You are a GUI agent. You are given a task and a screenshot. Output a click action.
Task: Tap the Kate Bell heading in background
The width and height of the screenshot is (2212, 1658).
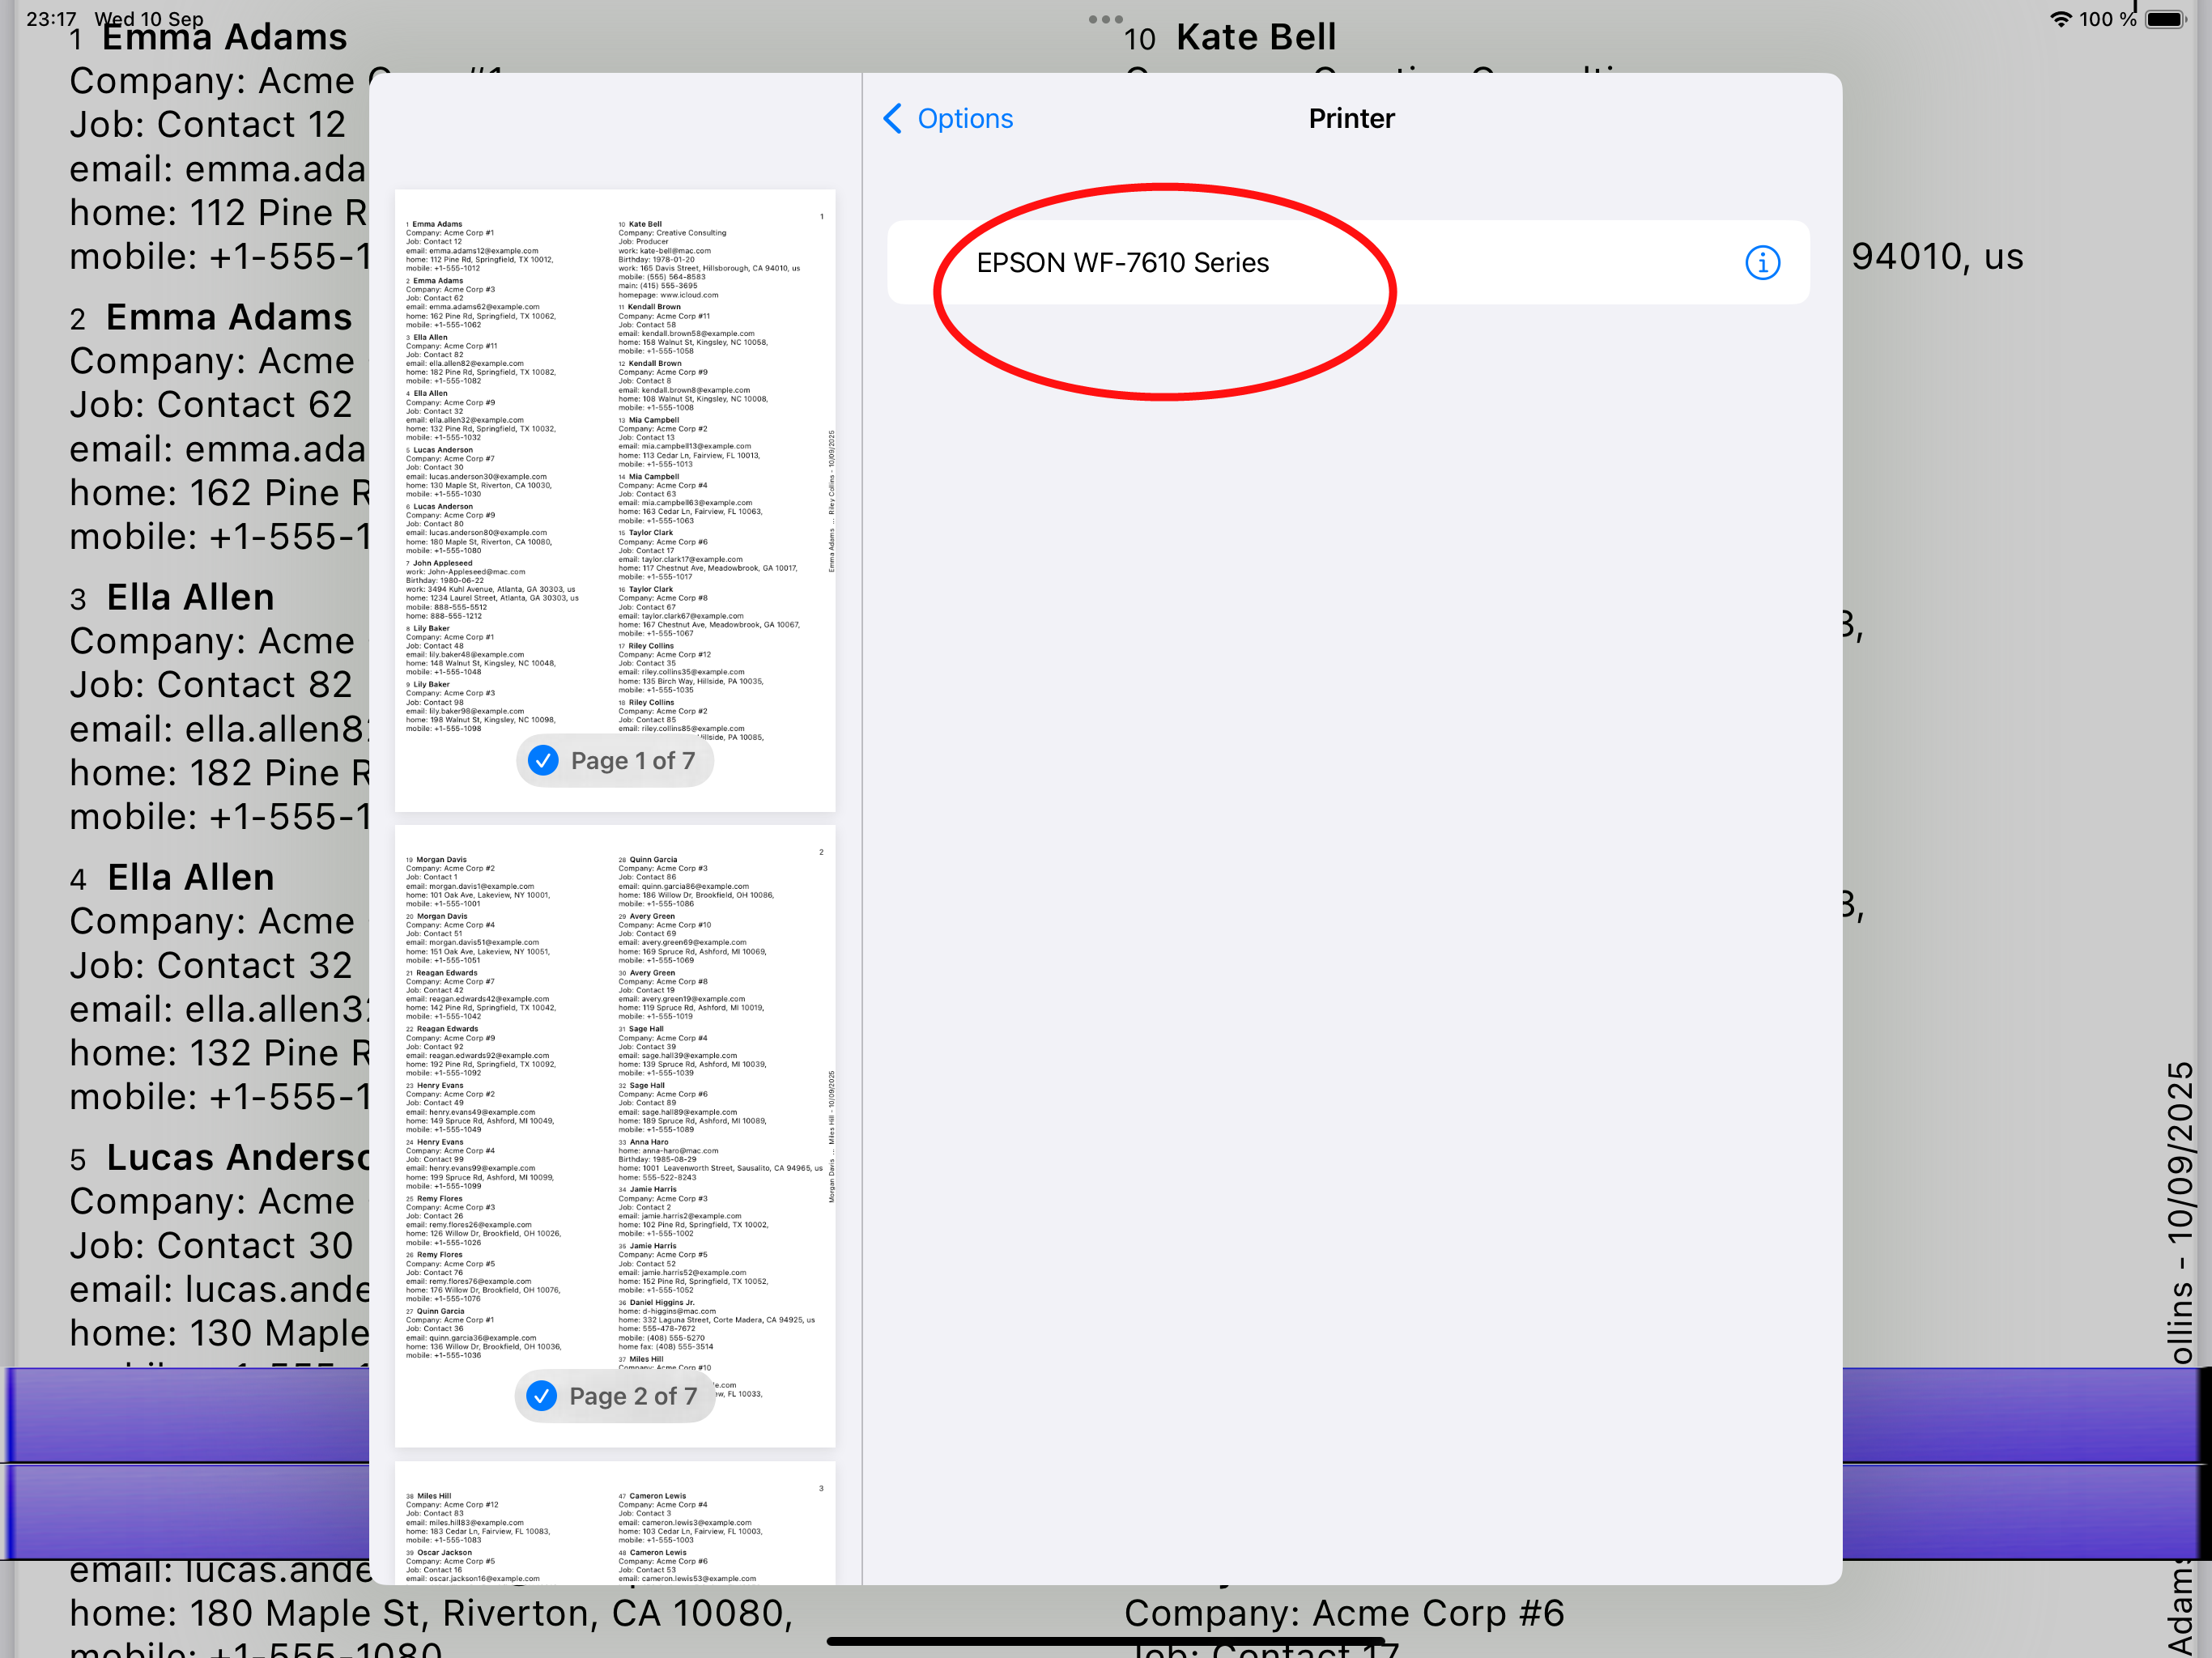coord(1256,37)
